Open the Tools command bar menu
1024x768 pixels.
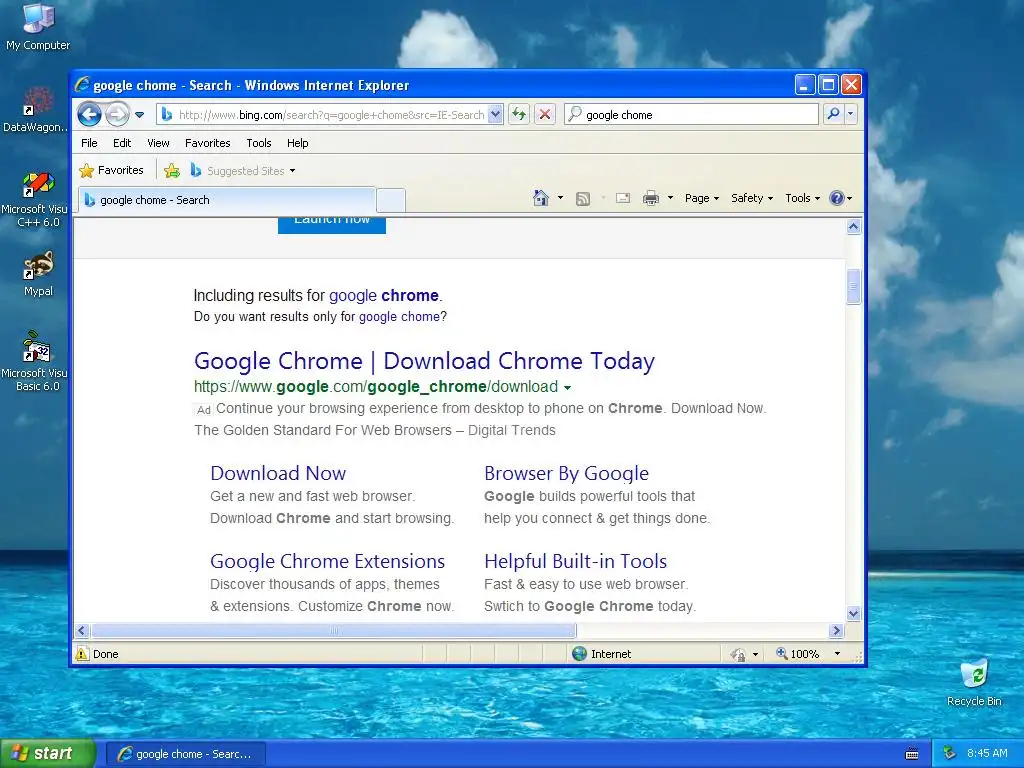802,198
